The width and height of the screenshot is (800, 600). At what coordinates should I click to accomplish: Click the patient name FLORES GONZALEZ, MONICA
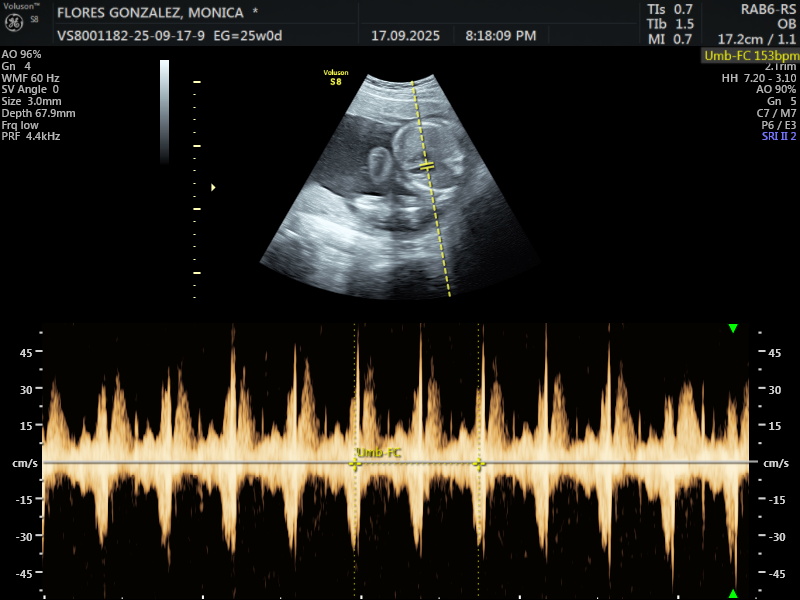point(149,13)
